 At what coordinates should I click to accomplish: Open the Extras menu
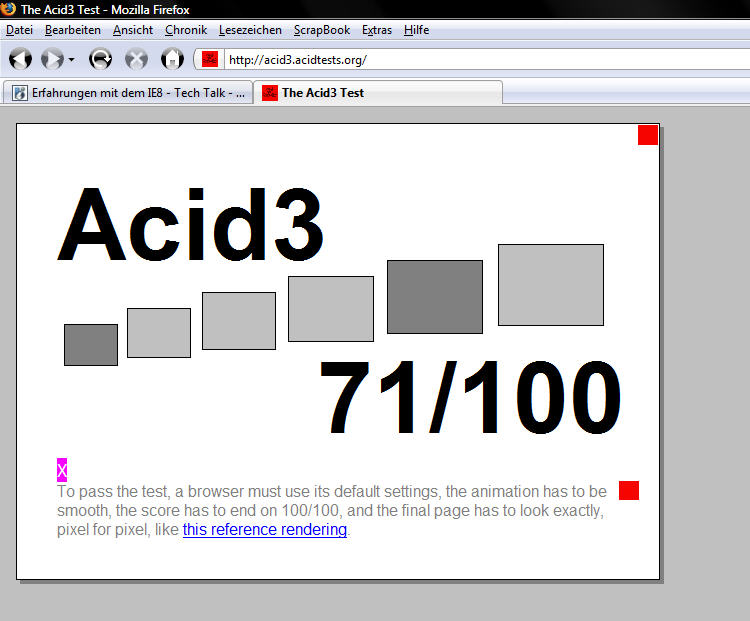coord(377,30)
